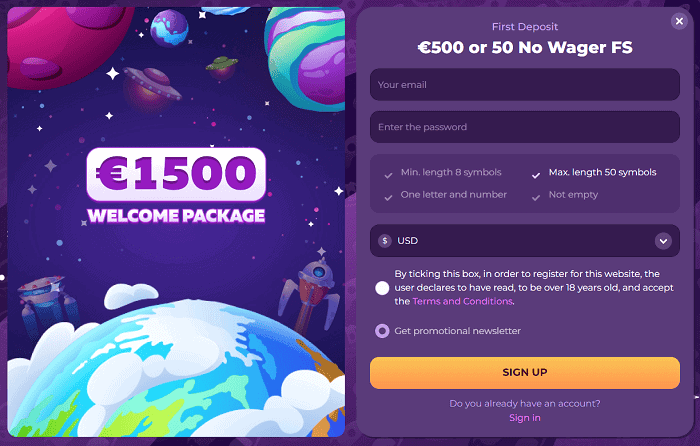This screenshot has width=700, height=446.
Task: Close the sign-up popup
Action: click(x=680, y=21)
